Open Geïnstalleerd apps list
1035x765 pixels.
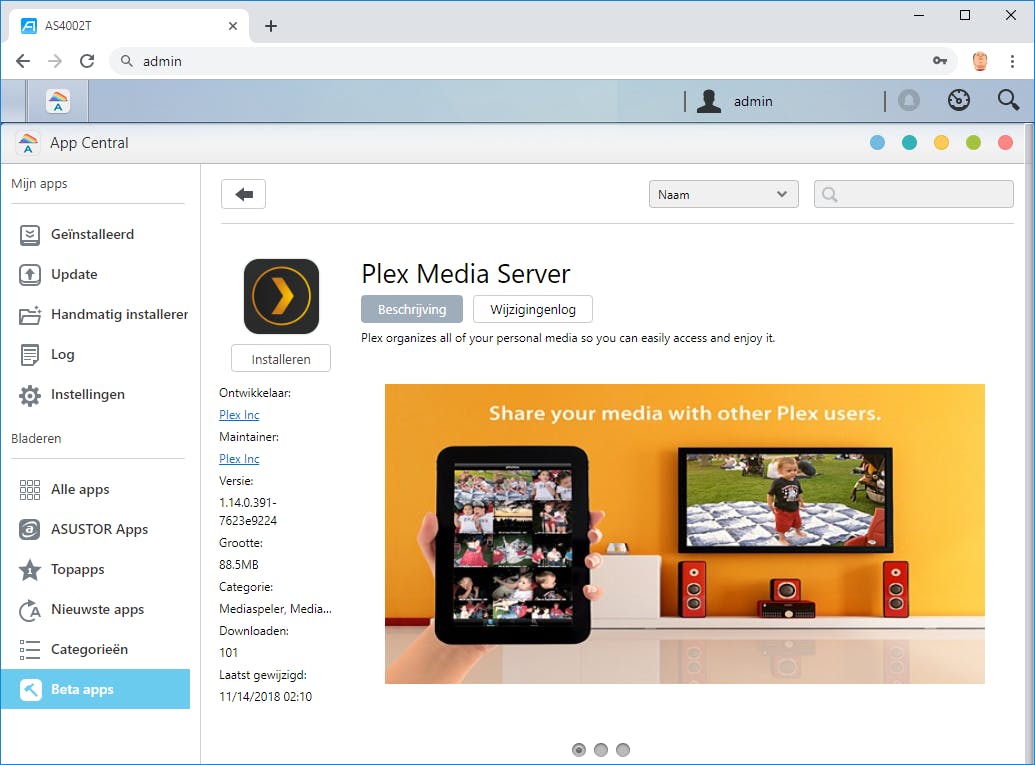click(x=96, y=234)
